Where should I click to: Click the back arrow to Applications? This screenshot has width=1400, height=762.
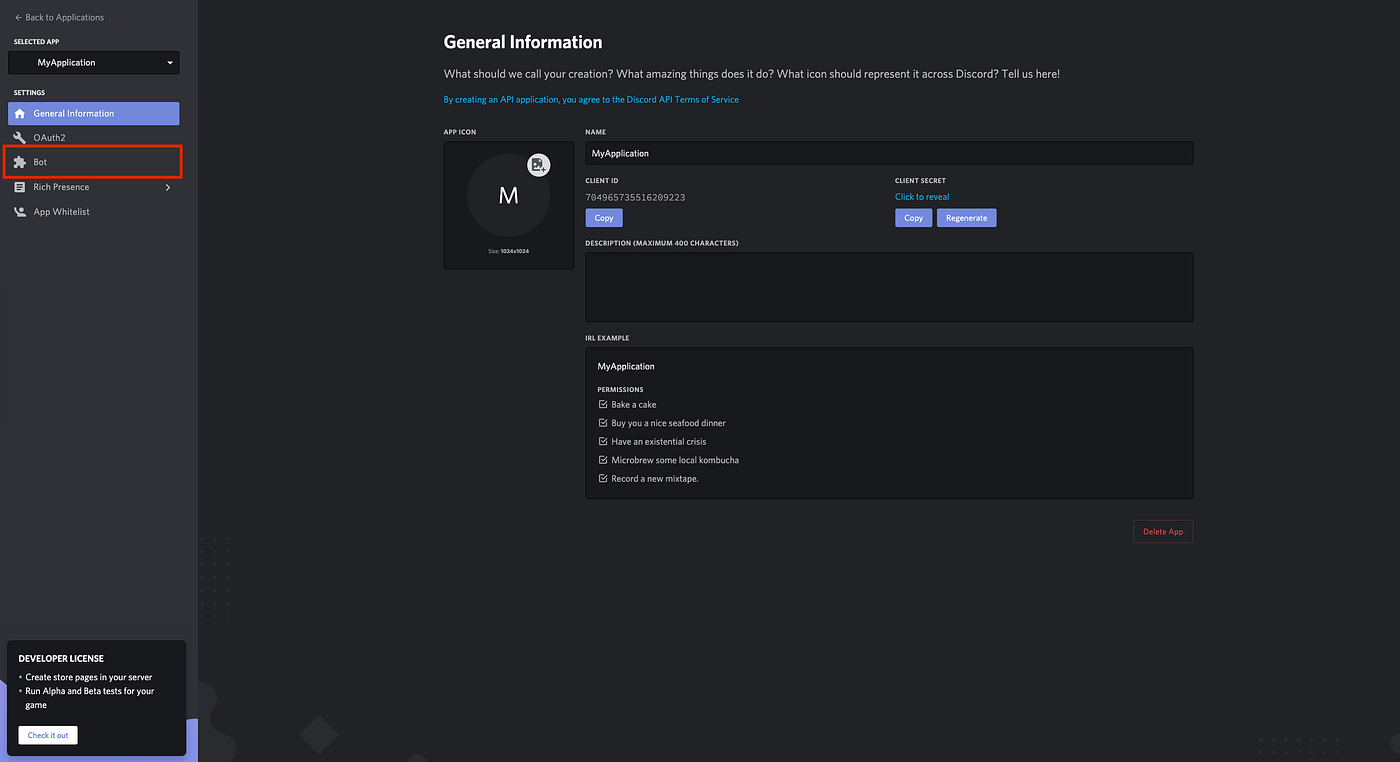pos(18,17)
